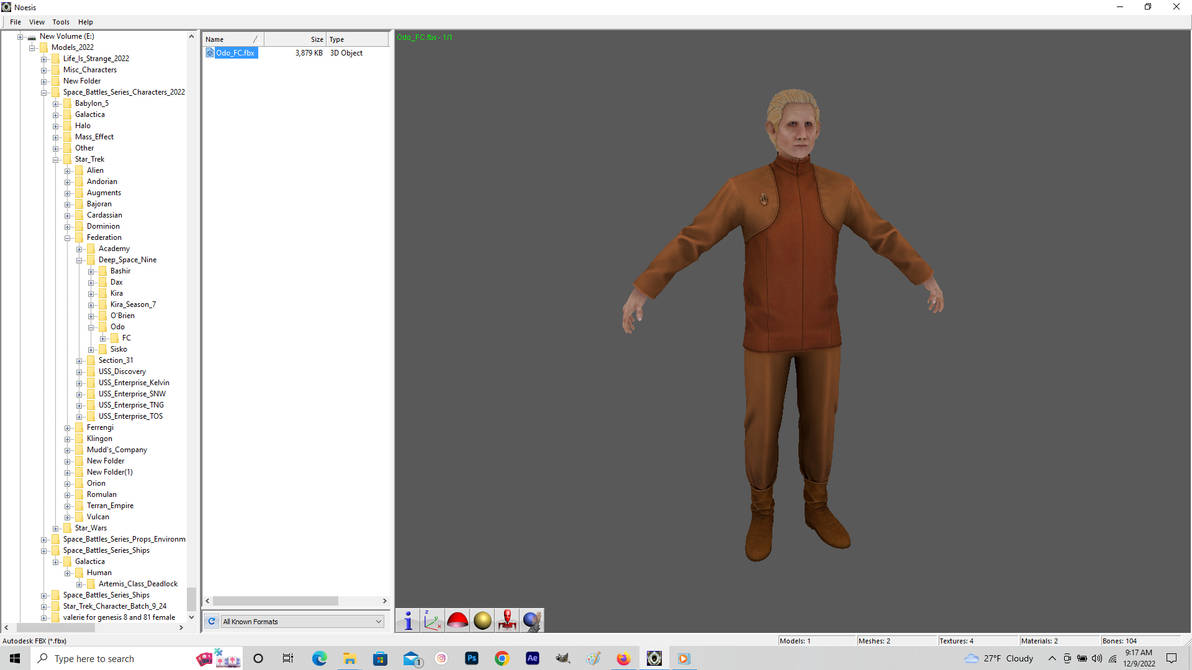The height and width of the screenshot is (670, 1192).
Task: Open the Mail app on the taskbar
Action: 411,659
